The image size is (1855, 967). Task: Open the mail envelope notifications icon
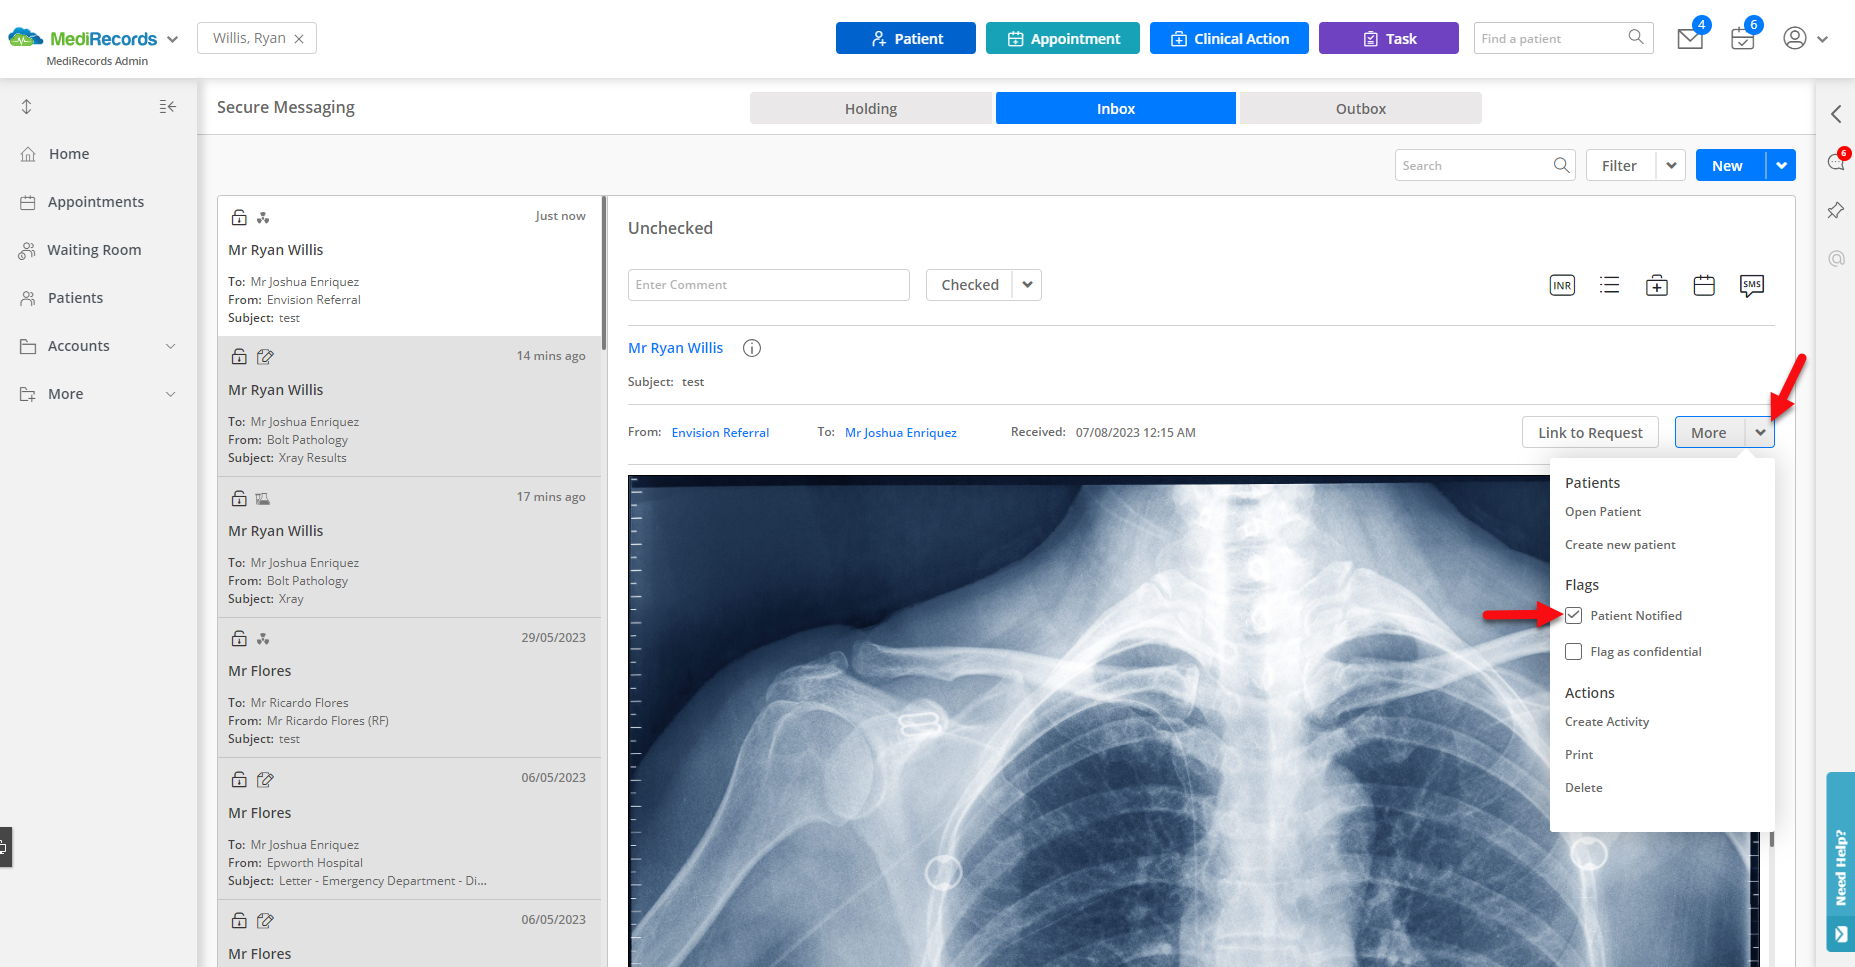coord(1690,39)
